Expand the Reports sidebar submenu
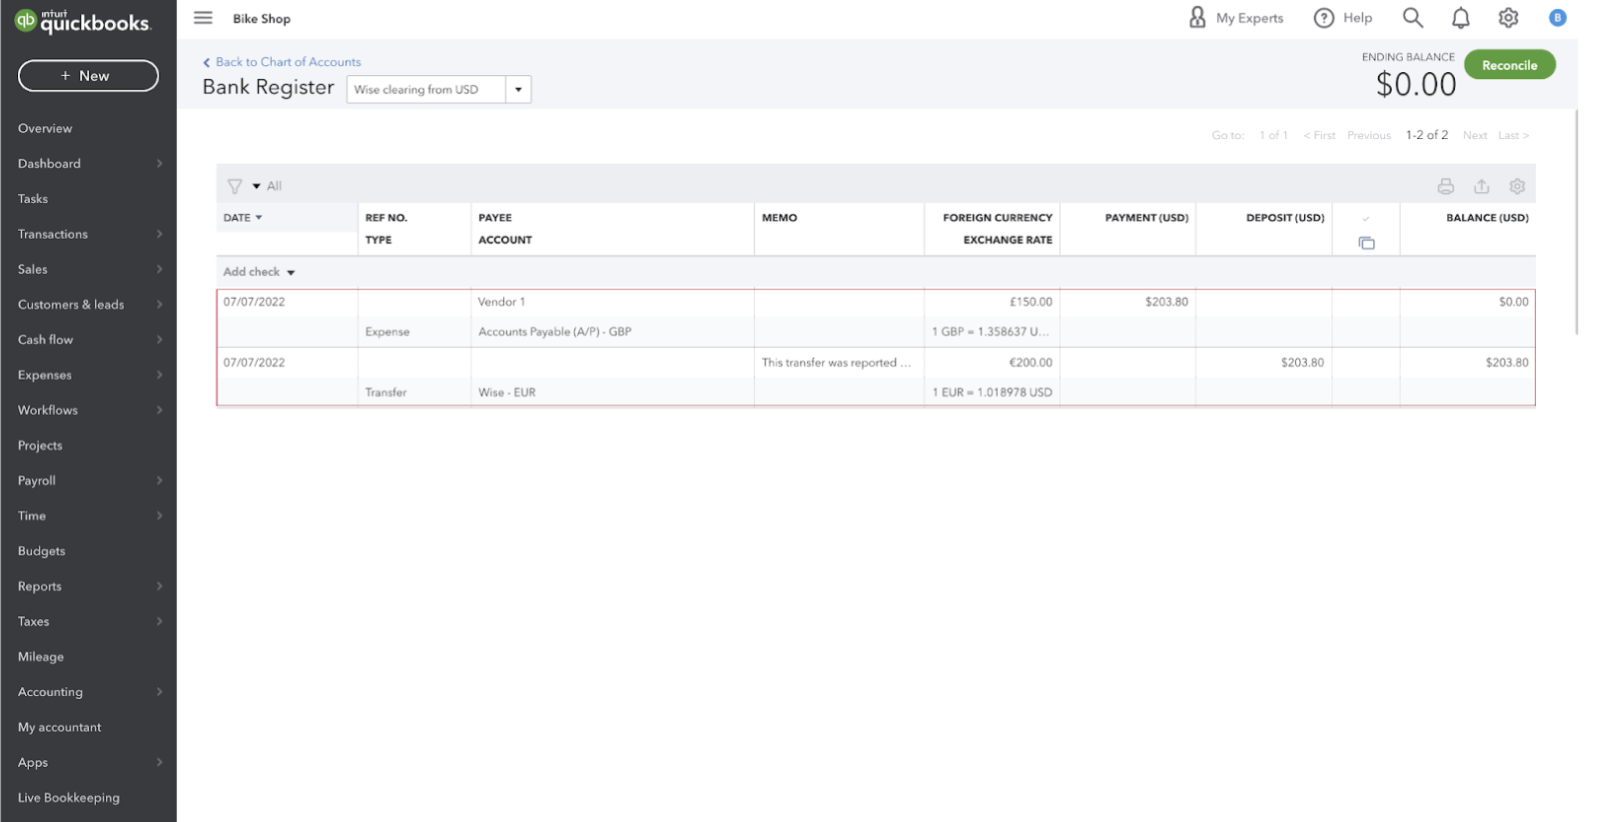 [159, 586]
